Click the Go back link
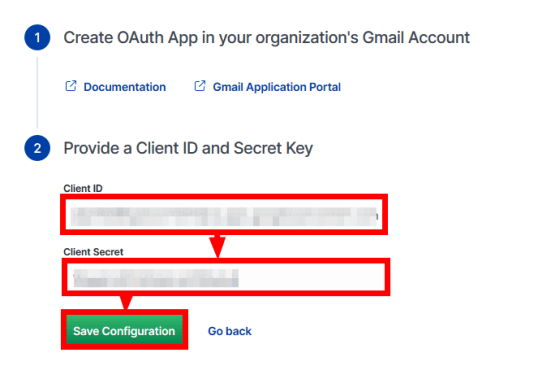560x383 pixels. click(x=230, y=331)
